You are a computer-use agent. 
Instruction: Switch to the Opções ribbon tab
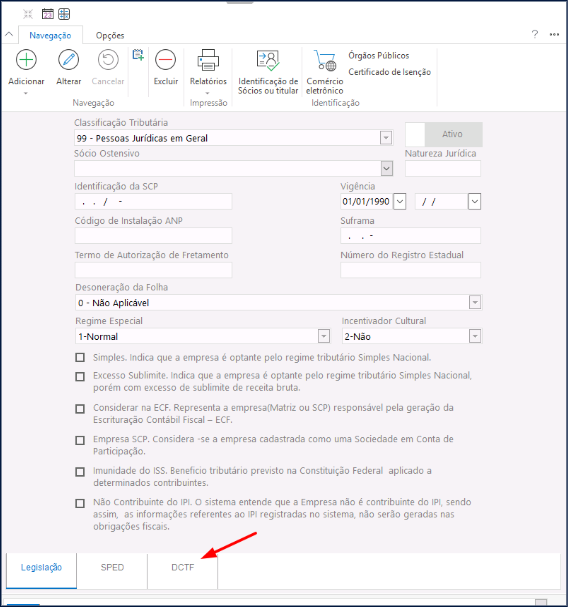(x=110, y=36)
